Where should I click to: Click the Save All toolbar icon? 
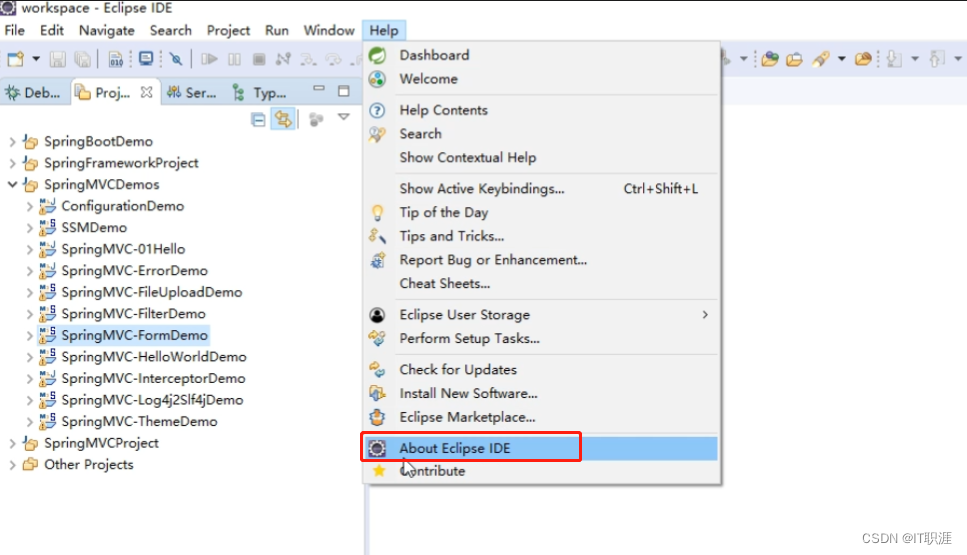click(x=82, y=59)
